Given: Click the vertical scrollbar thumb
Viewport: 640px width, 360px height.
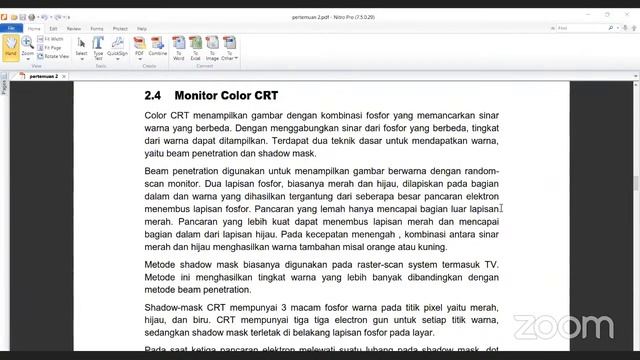Looking at the screenshot, I should (x=636, y=183).
